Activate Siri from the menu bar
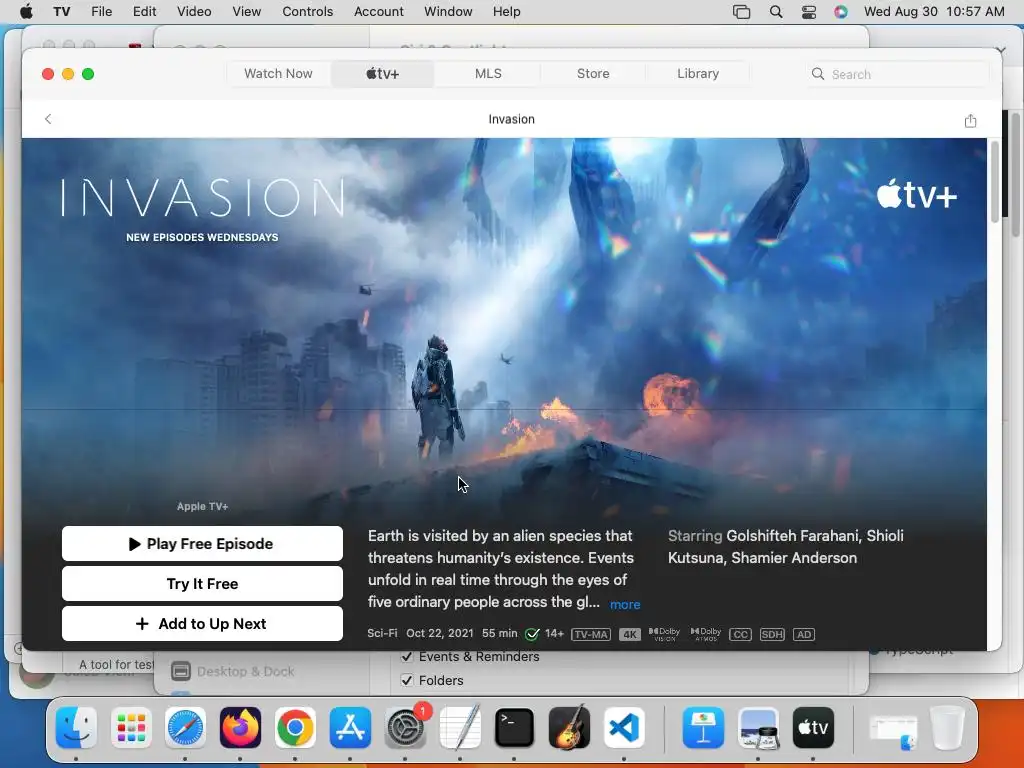 click(x=840, y=12)
